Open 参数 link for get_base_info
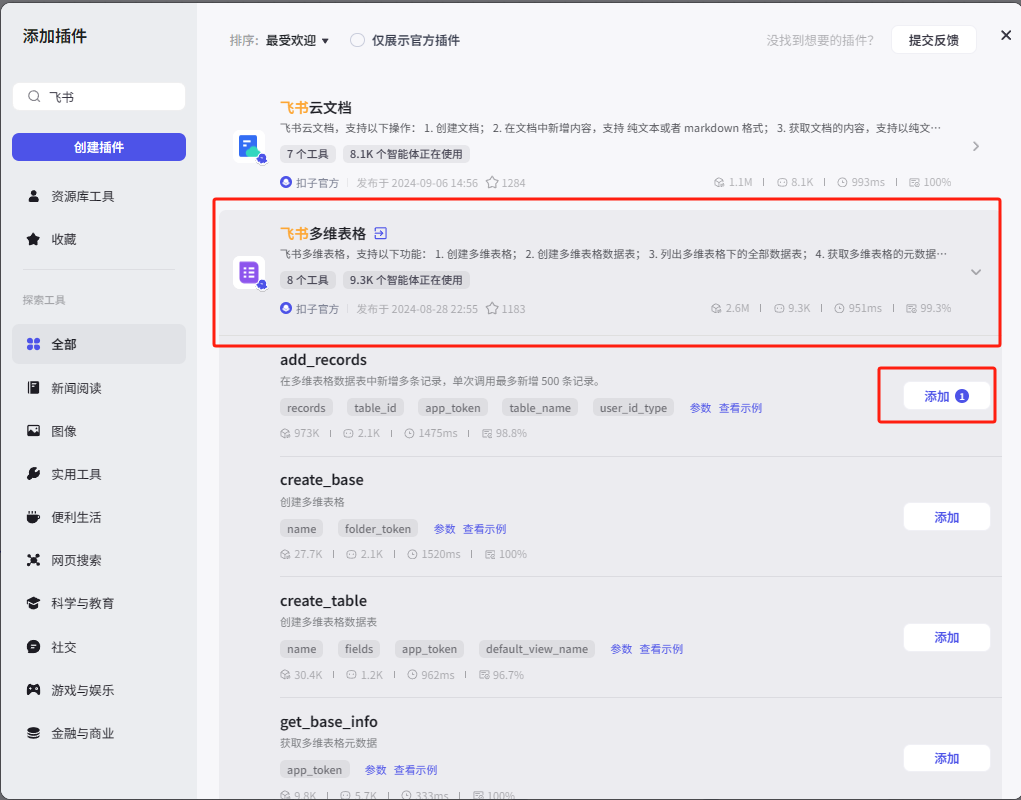1021x800 pixels. point(375,770)
